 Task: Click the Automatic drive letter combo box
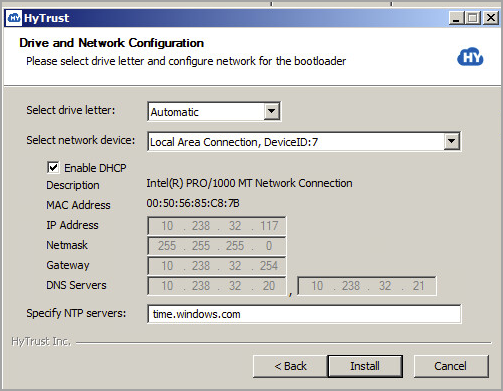click(x=214, y=111)
